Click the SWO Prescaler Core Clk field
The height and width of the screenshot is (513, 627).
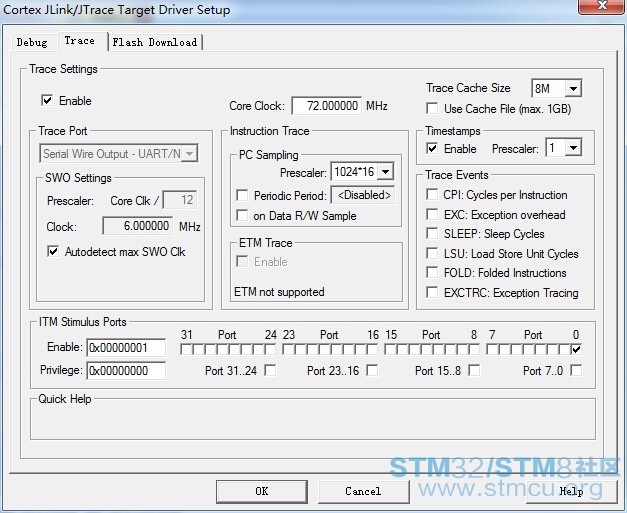click(180, 200)
